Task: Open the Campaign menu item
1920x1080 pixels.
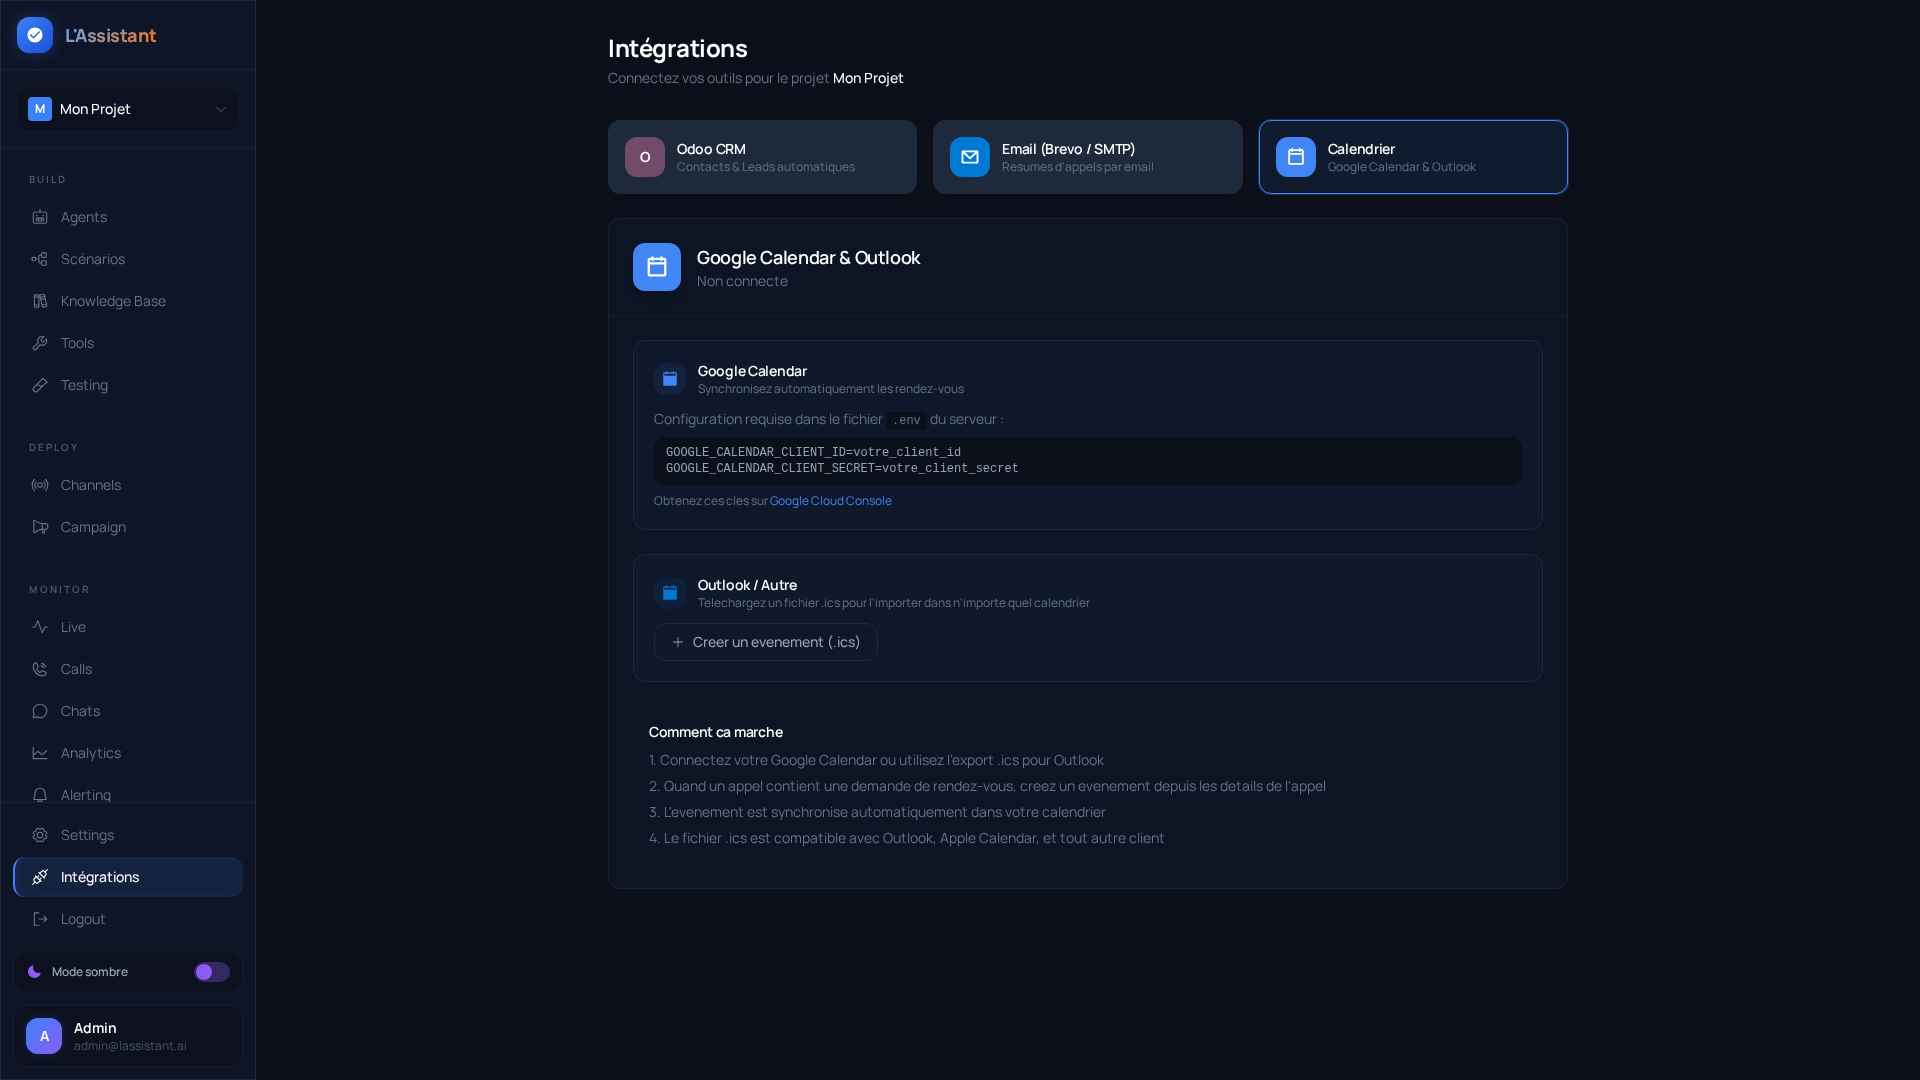Action: point(93,527)
